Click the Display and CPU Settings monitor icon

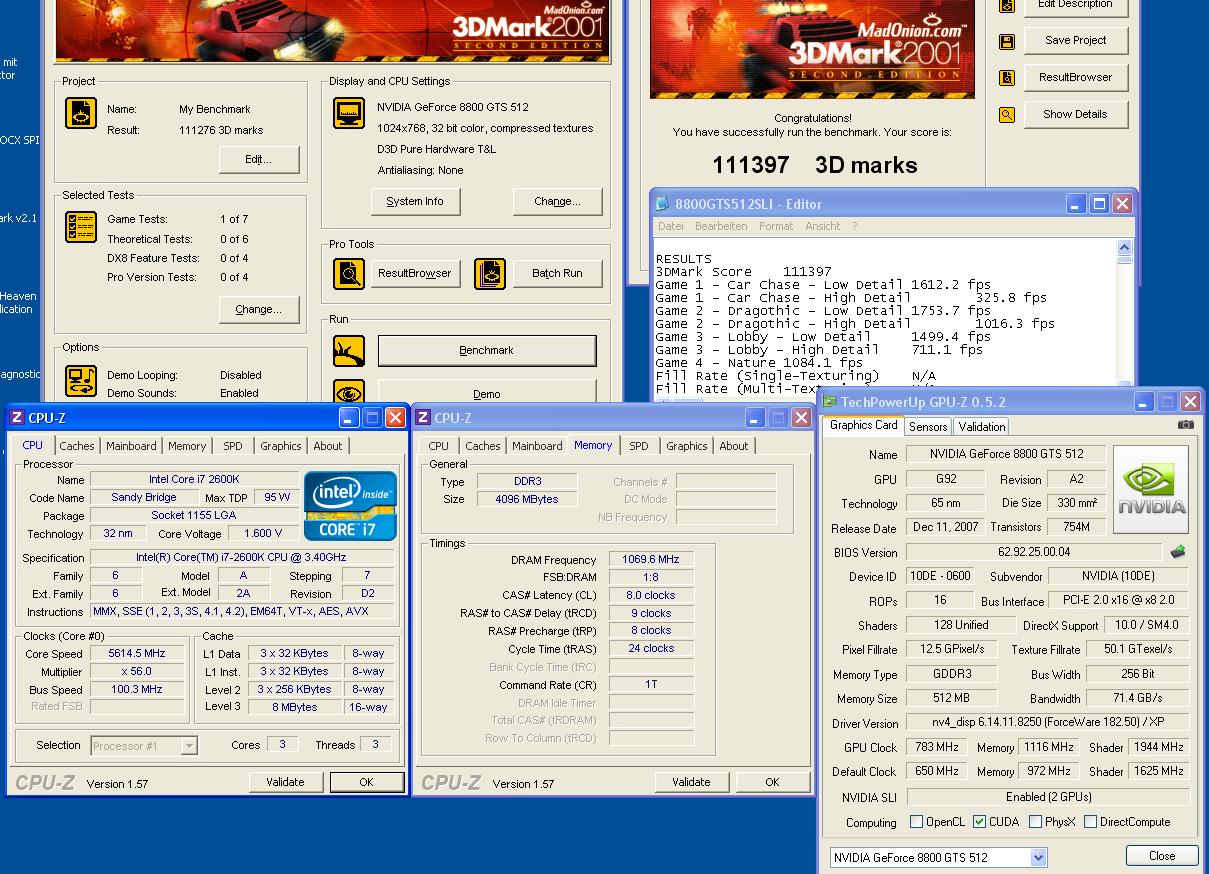pos(349,113)
